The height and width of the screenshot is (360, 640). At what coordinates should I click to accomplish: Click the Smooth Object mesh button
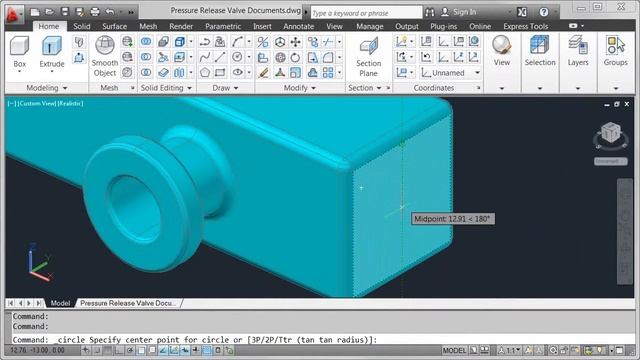pos(104,56)
